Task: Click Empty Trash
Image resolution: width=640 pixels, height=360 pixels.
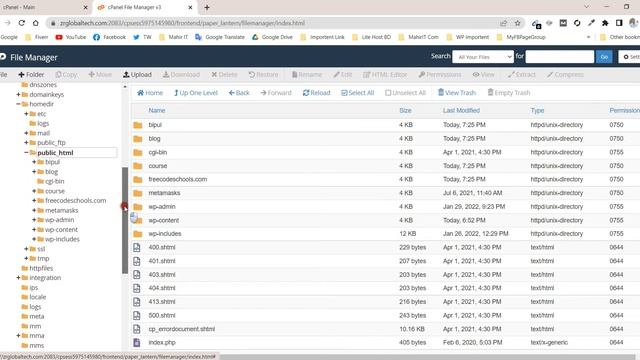Action: tap(509, 93)
